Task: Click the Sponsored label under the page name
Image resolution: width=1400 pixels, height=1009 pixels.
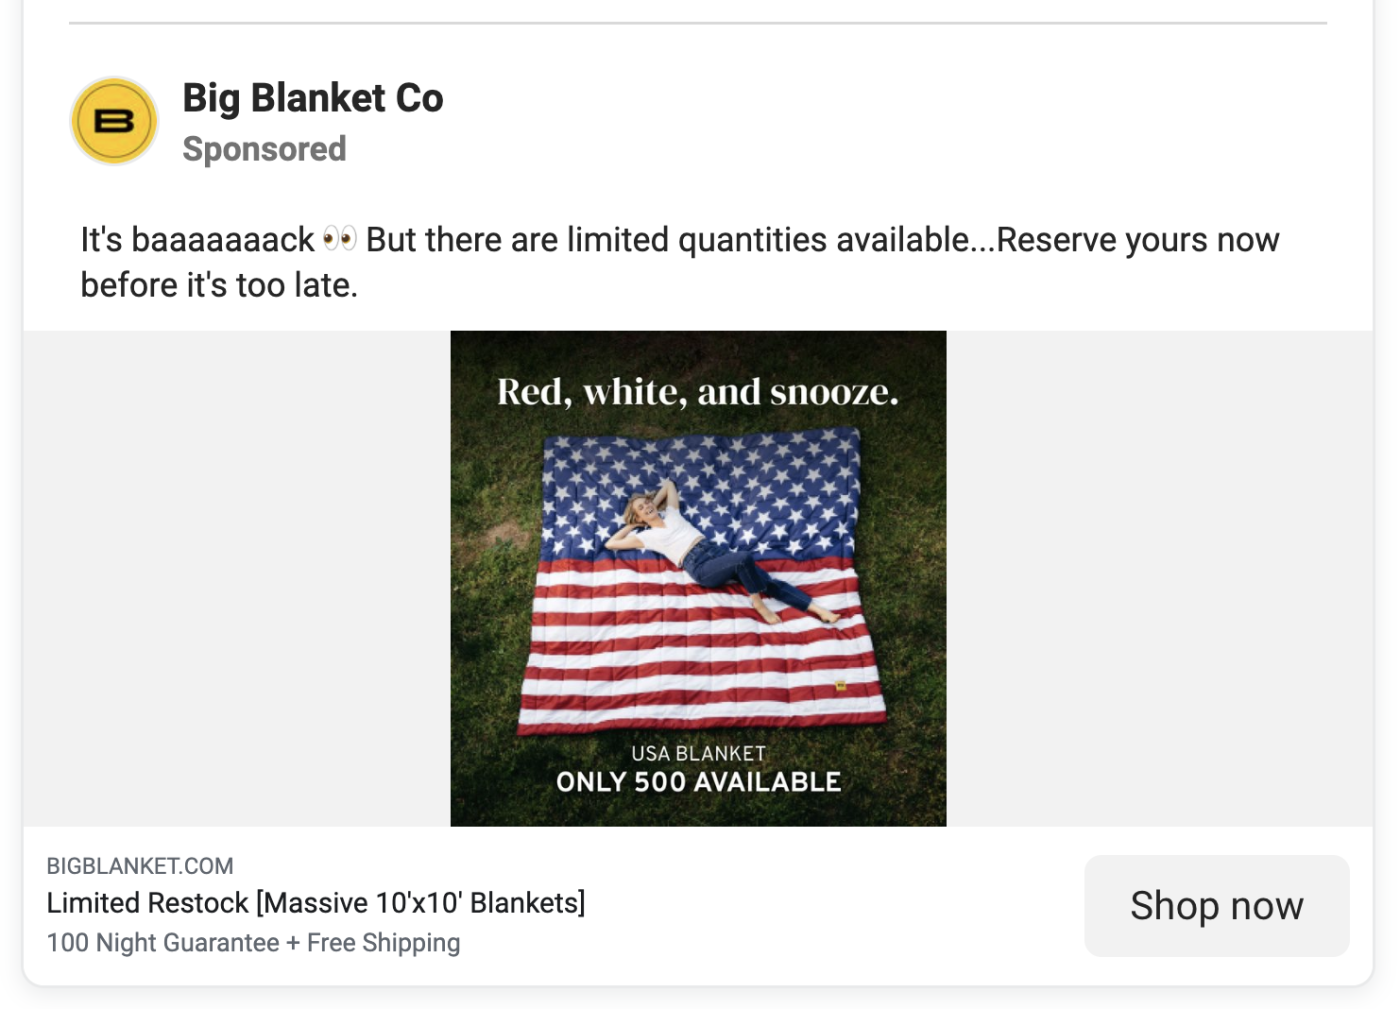Action: click(x=264, y=149)
